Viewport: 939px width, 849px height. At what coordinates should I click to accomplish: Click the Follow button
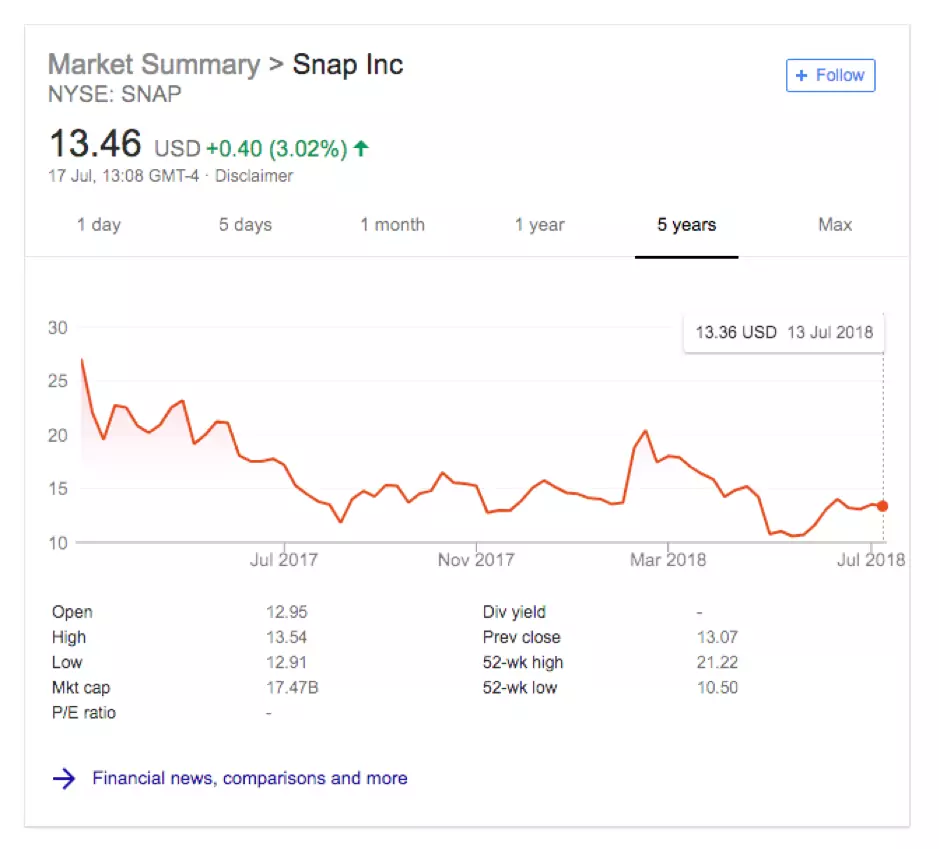(x=830, y=76)
